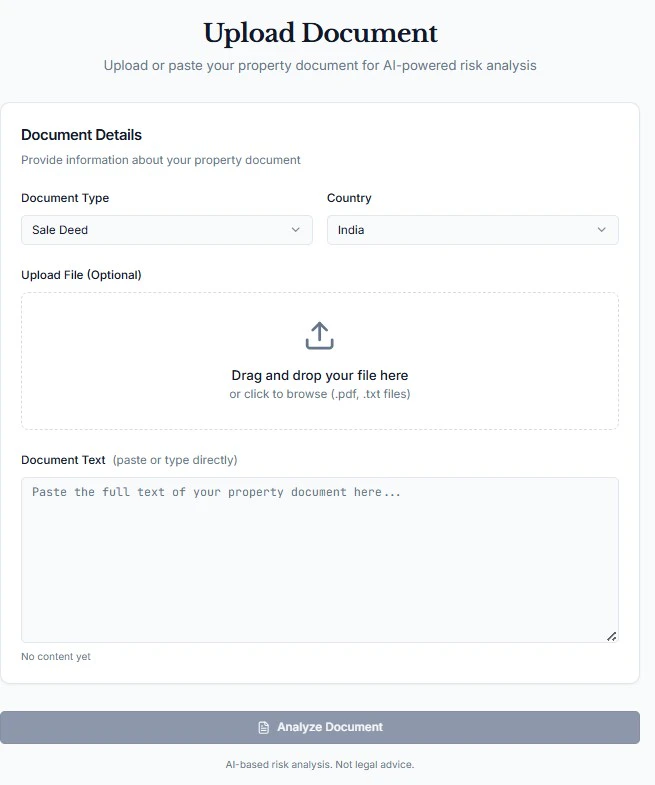Click the Document Text label

[x=63, y=460]
